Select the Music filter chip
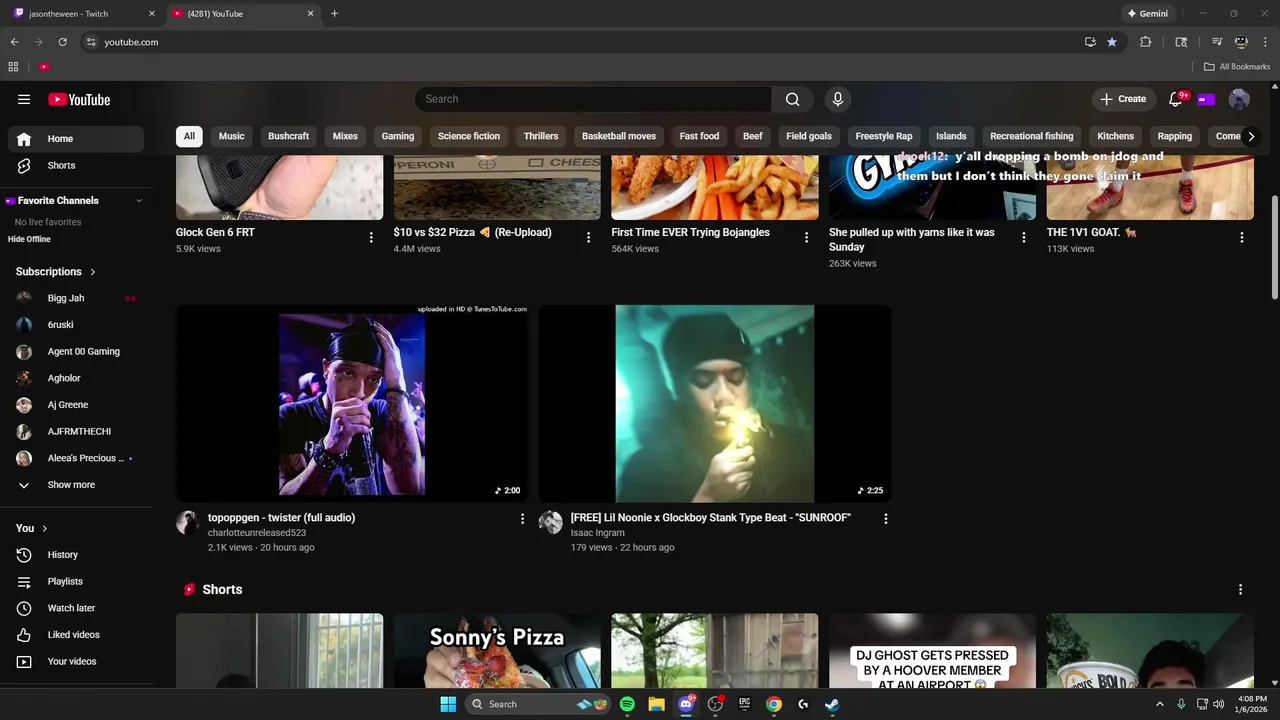This screenshot has width=1280, height=720. tap(231, 136)
